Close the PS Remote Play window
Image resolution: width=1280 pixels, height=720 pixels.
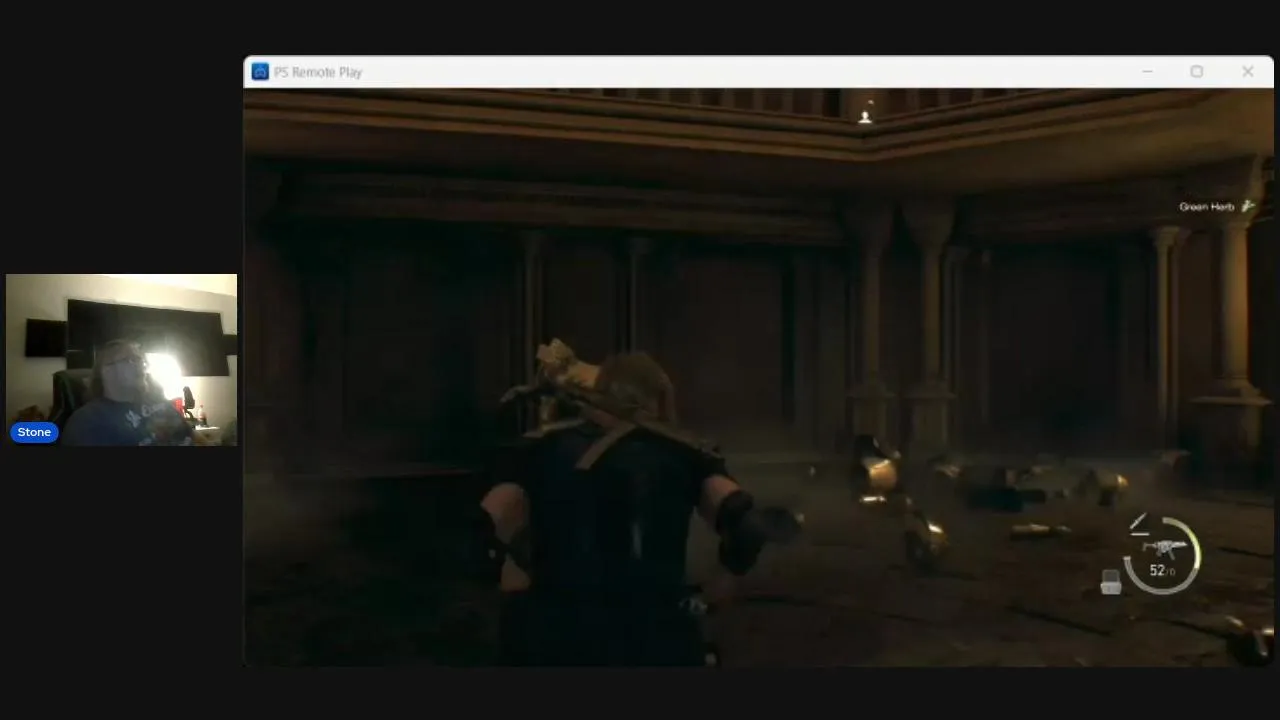(1247, 71)
